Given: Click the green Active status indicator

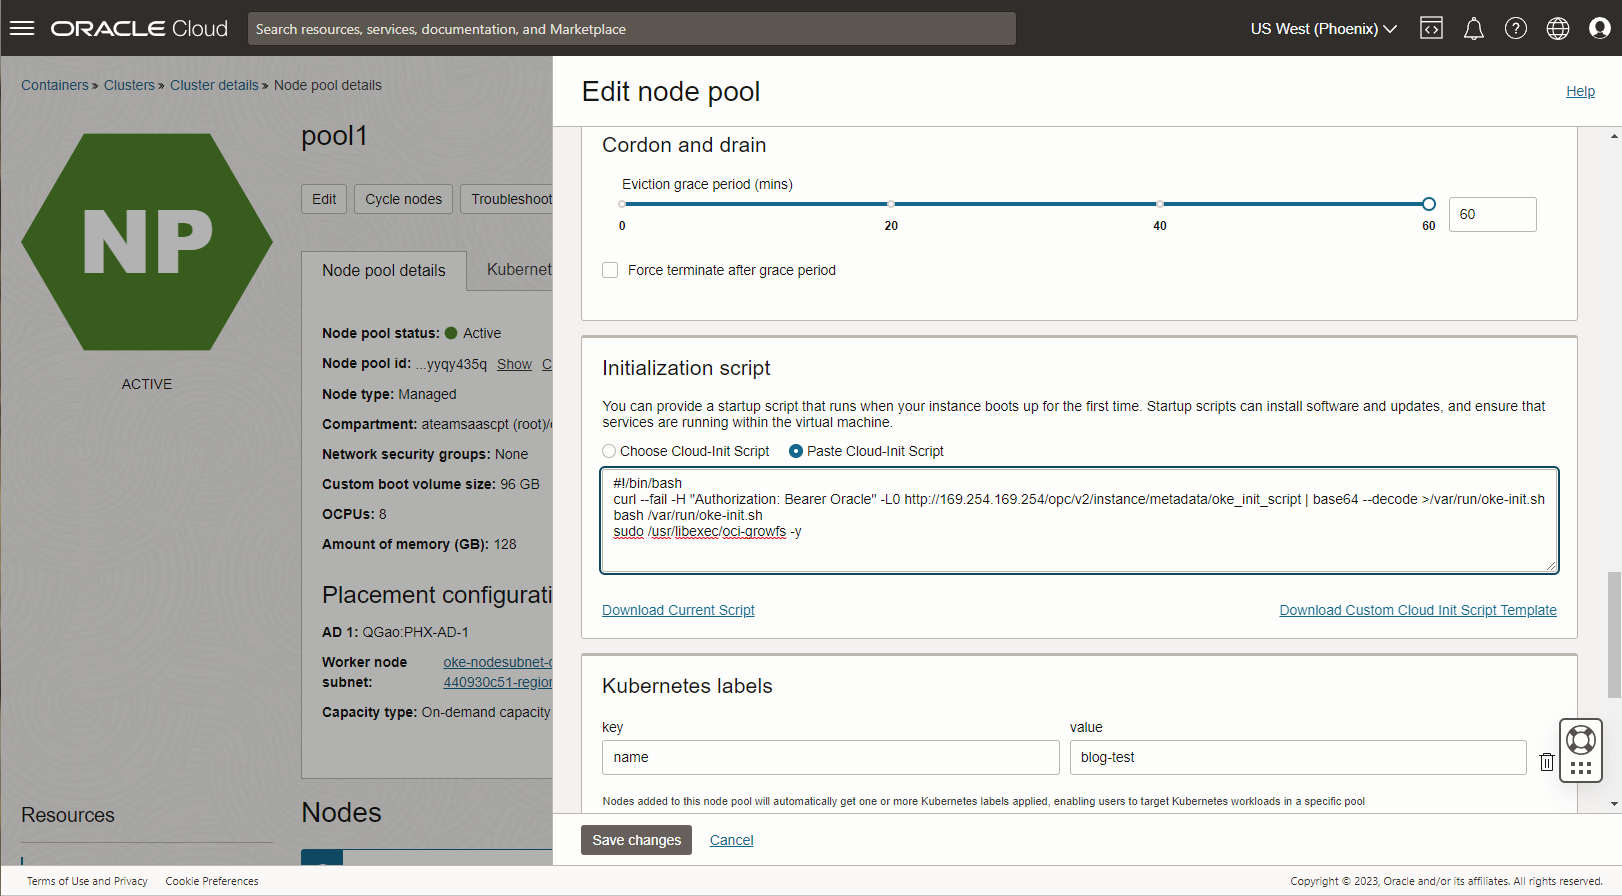Looking at the screenshot, I should 451,333.
